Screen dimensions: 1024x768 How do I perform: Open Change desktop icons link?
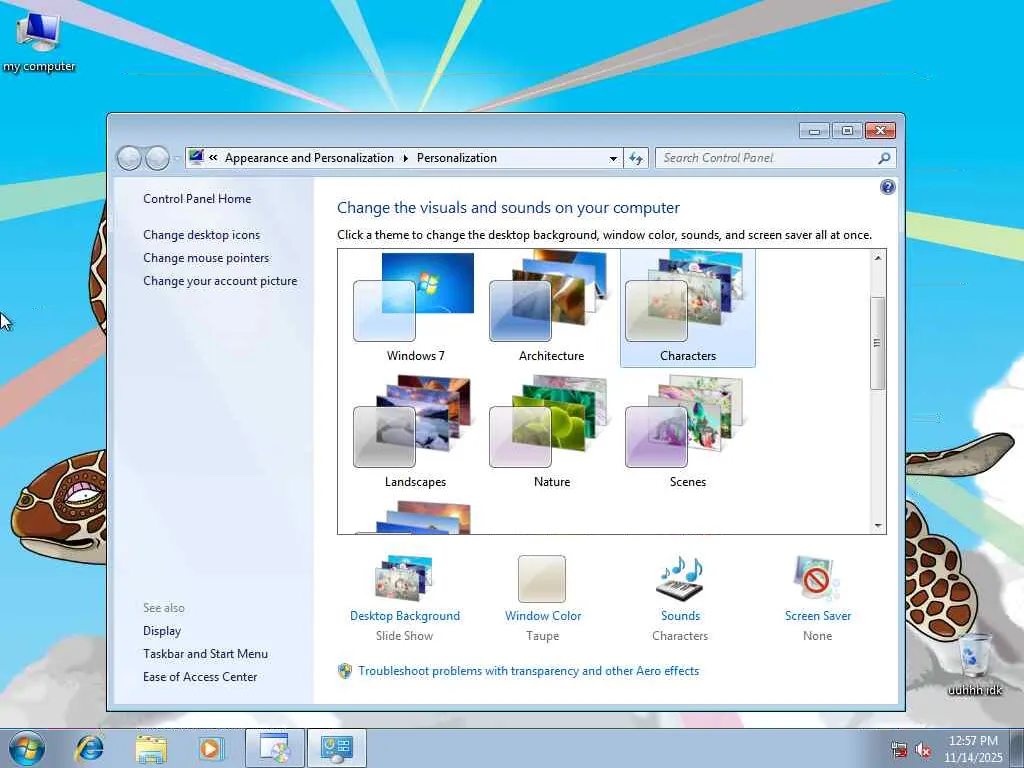[202, 234]
